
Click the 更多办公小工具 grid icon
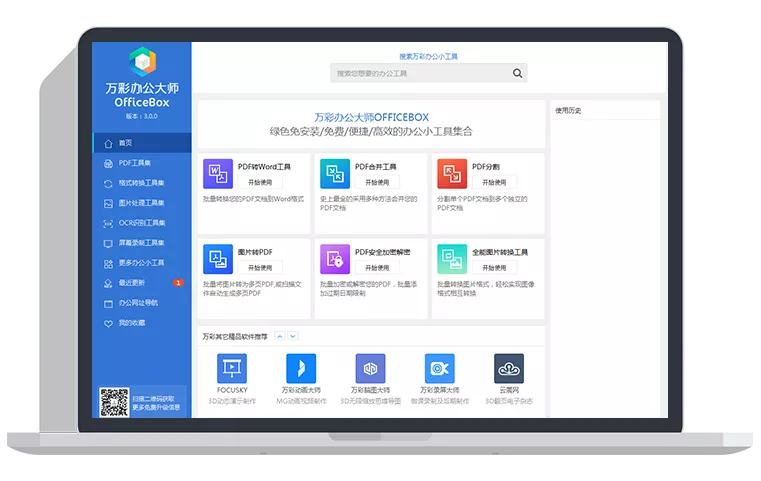108,264
